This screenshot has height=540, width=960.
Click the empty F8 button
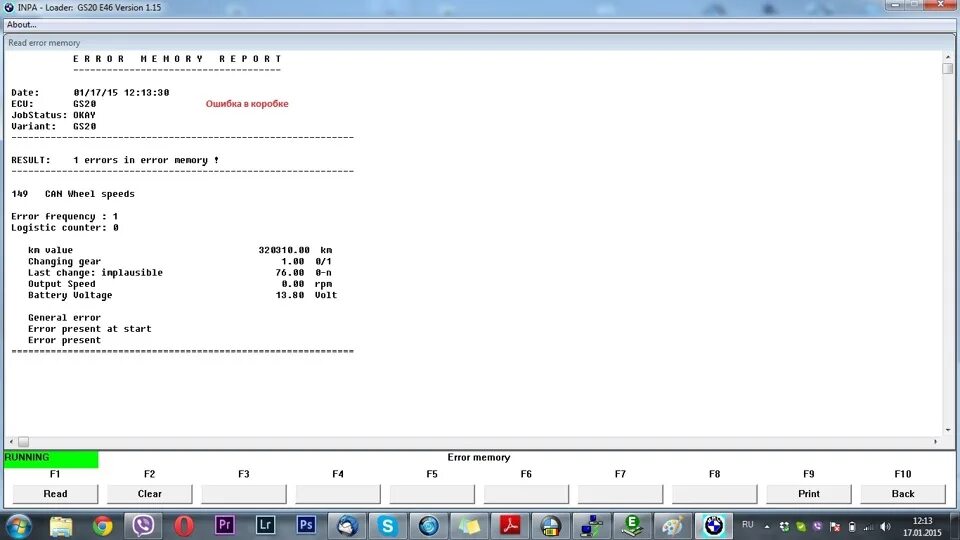pos(714,493)
